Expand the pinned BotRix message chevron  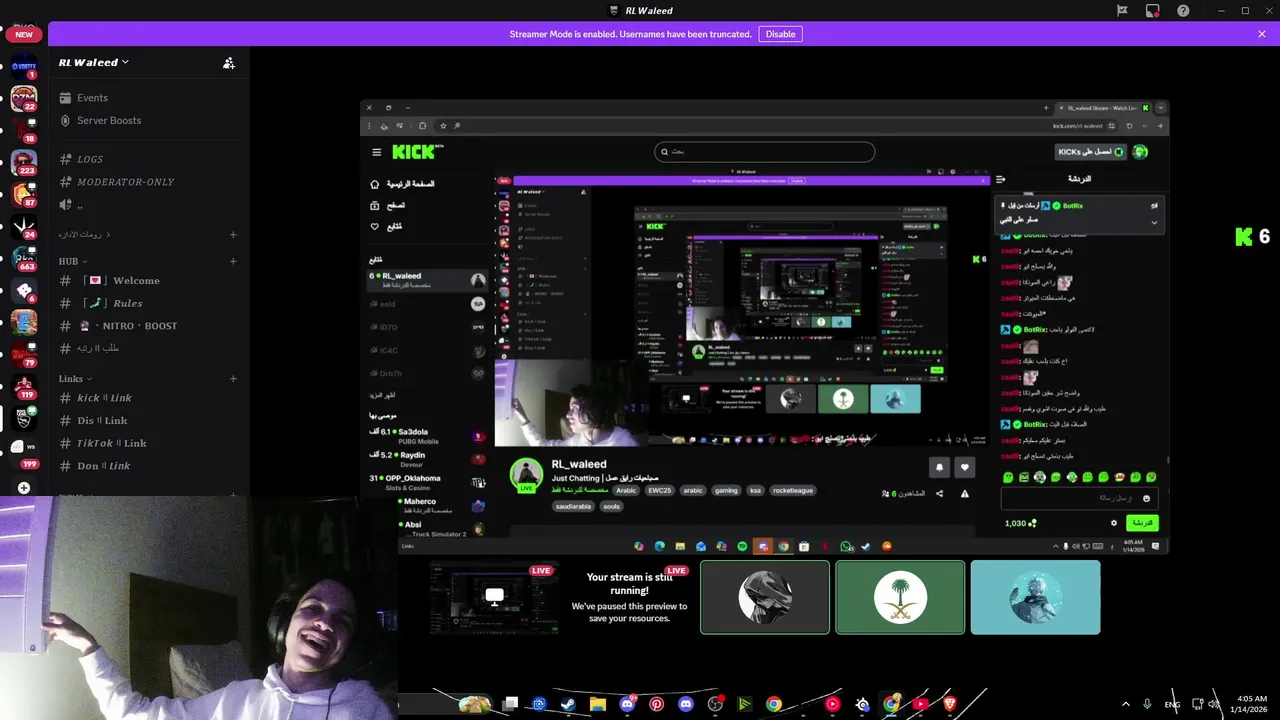(x=1154, y=222)
